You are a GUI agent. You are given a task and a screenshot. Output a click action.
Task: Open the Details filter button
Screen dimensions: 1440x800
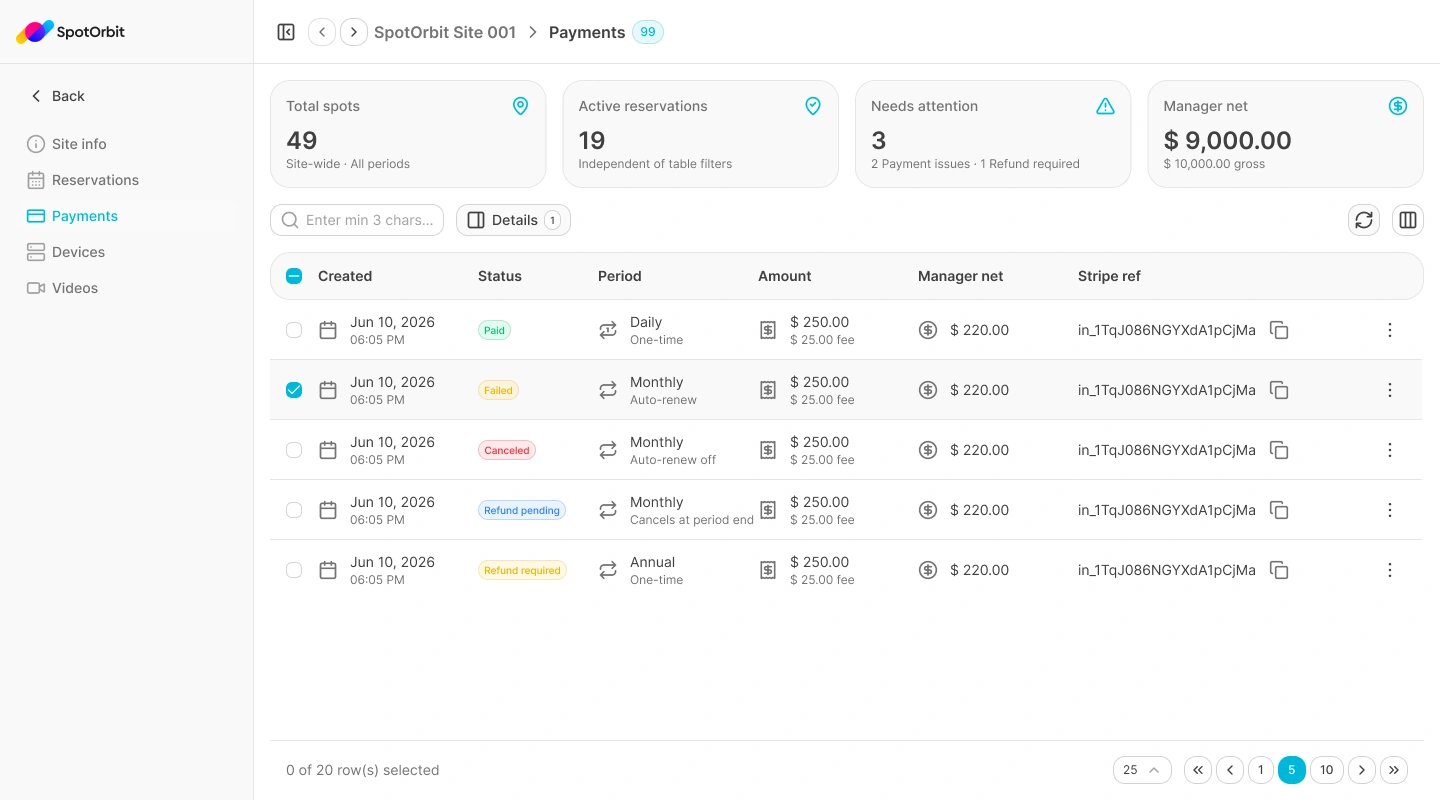[x=513, y=220]
